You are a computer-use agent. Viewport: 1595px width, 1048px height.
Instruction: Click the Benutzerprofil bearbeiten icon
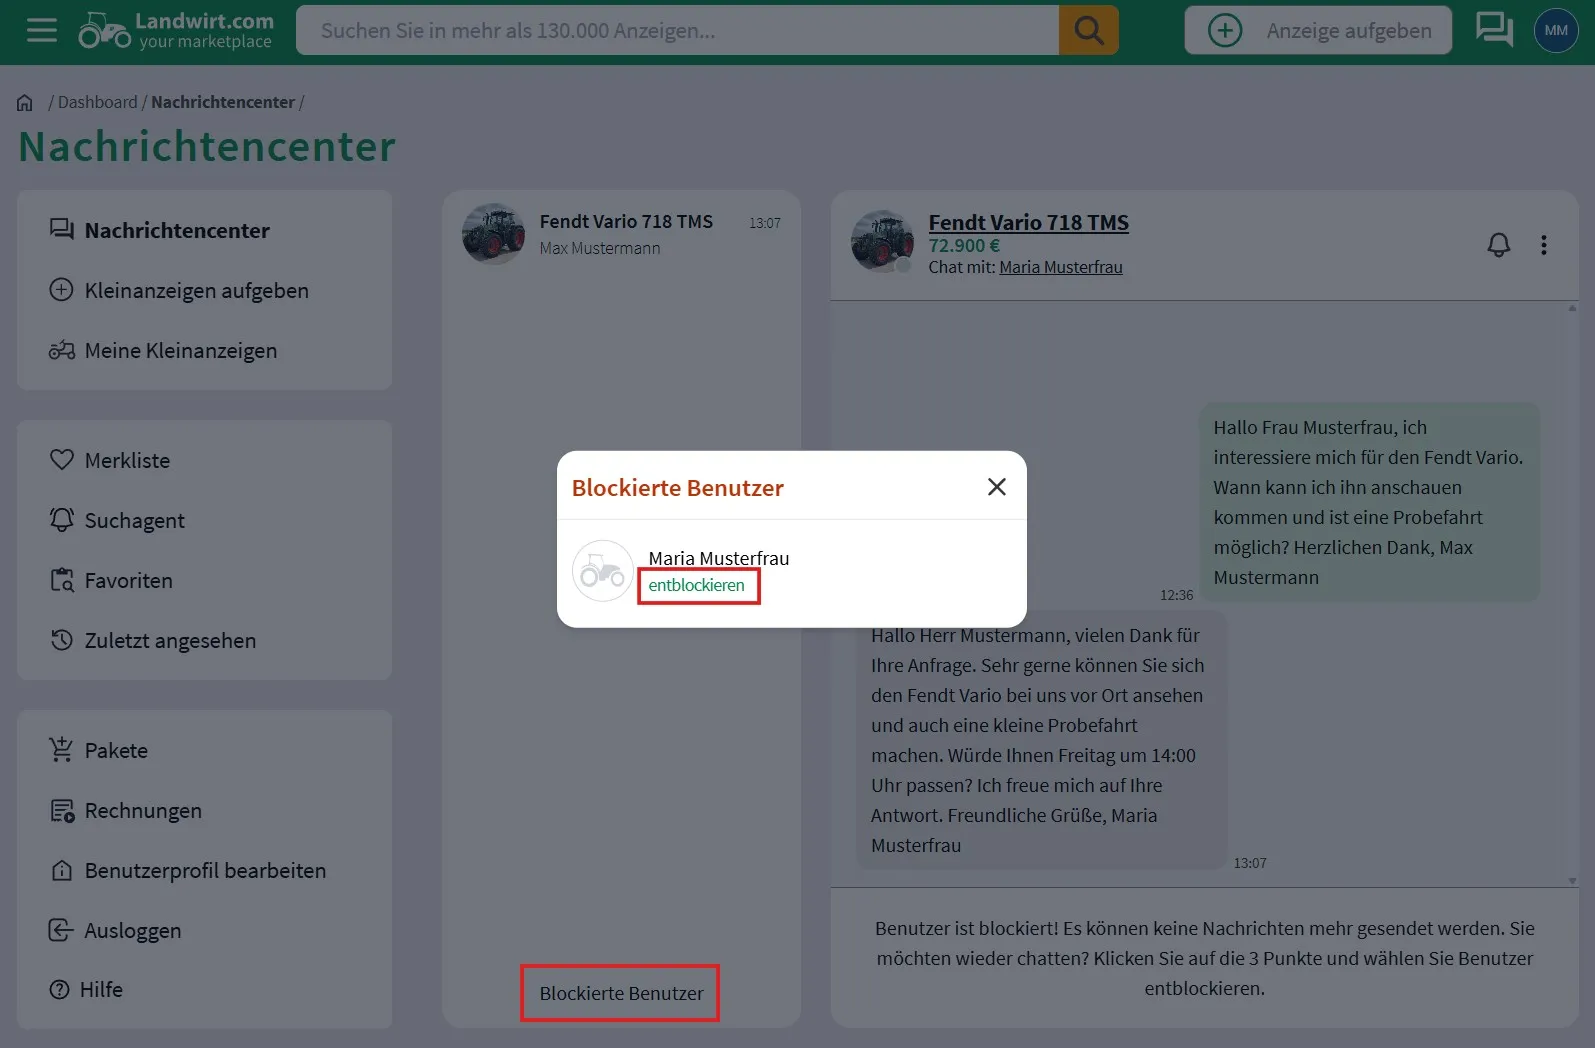point(62,870)
